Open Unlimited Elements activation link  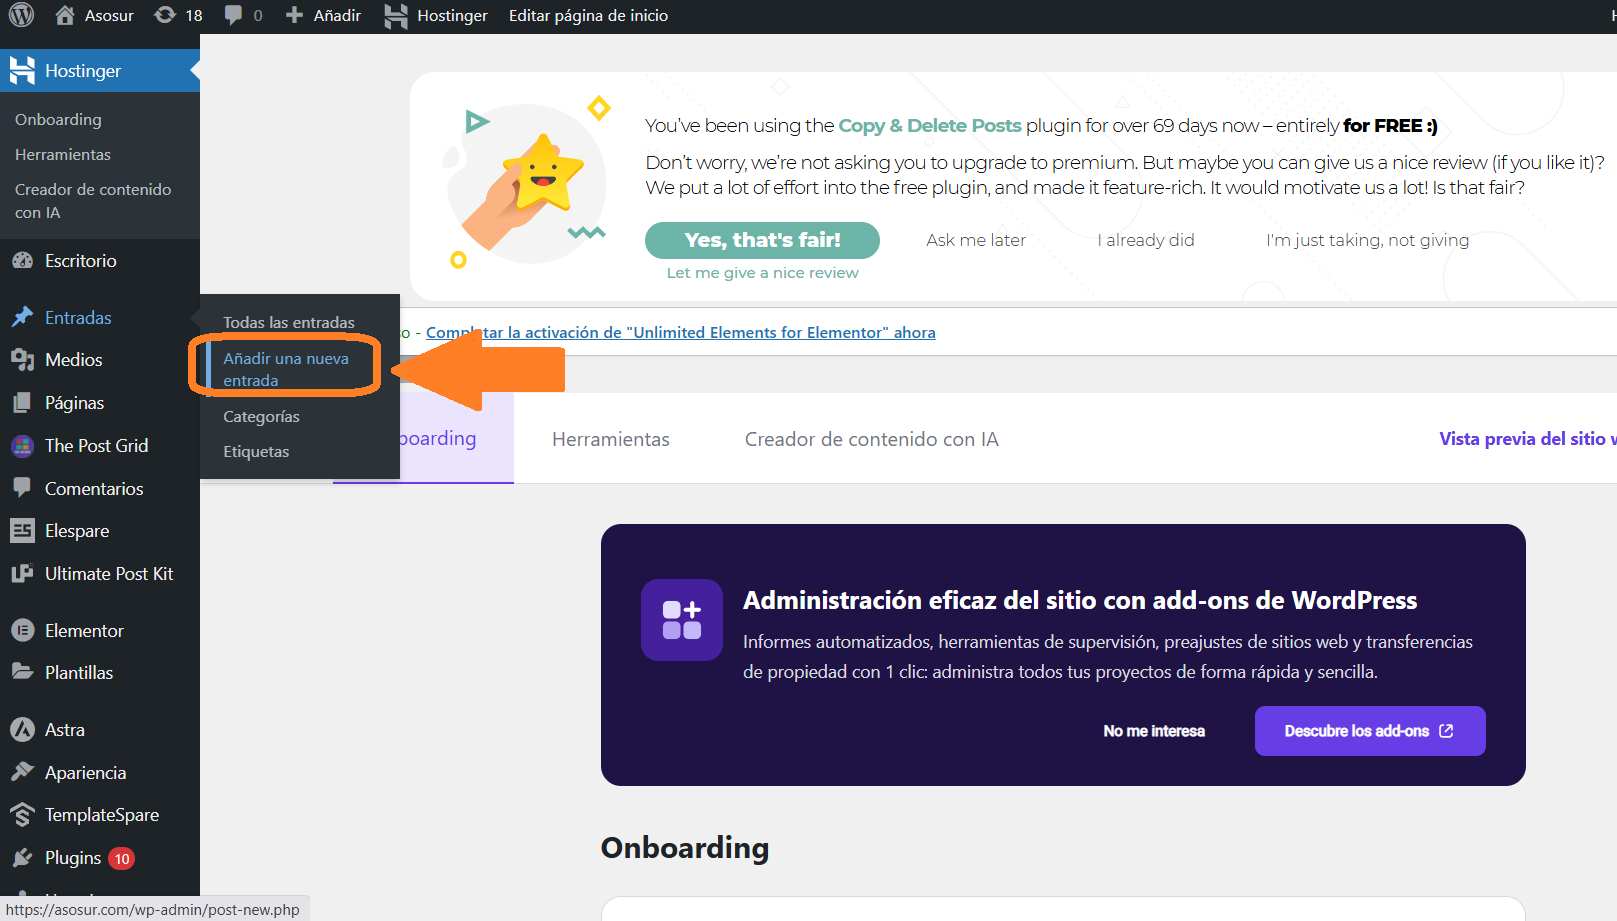[680, 333]
